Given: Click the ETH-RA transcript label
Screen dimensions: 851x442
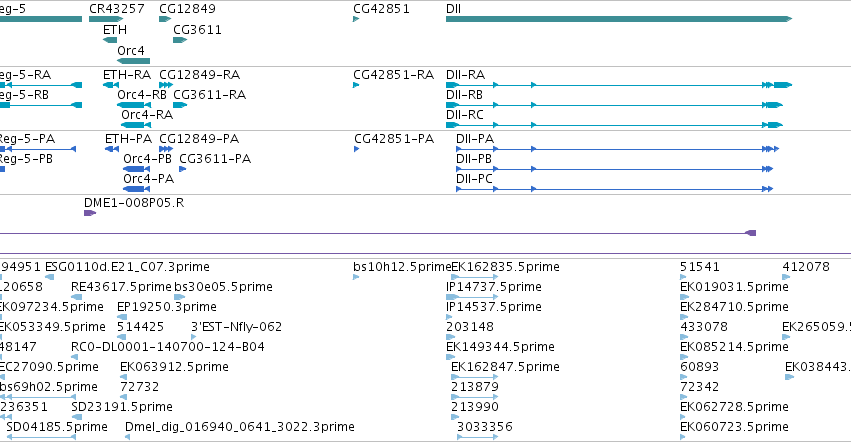Looking at the screenshot, I should (127, 74).
